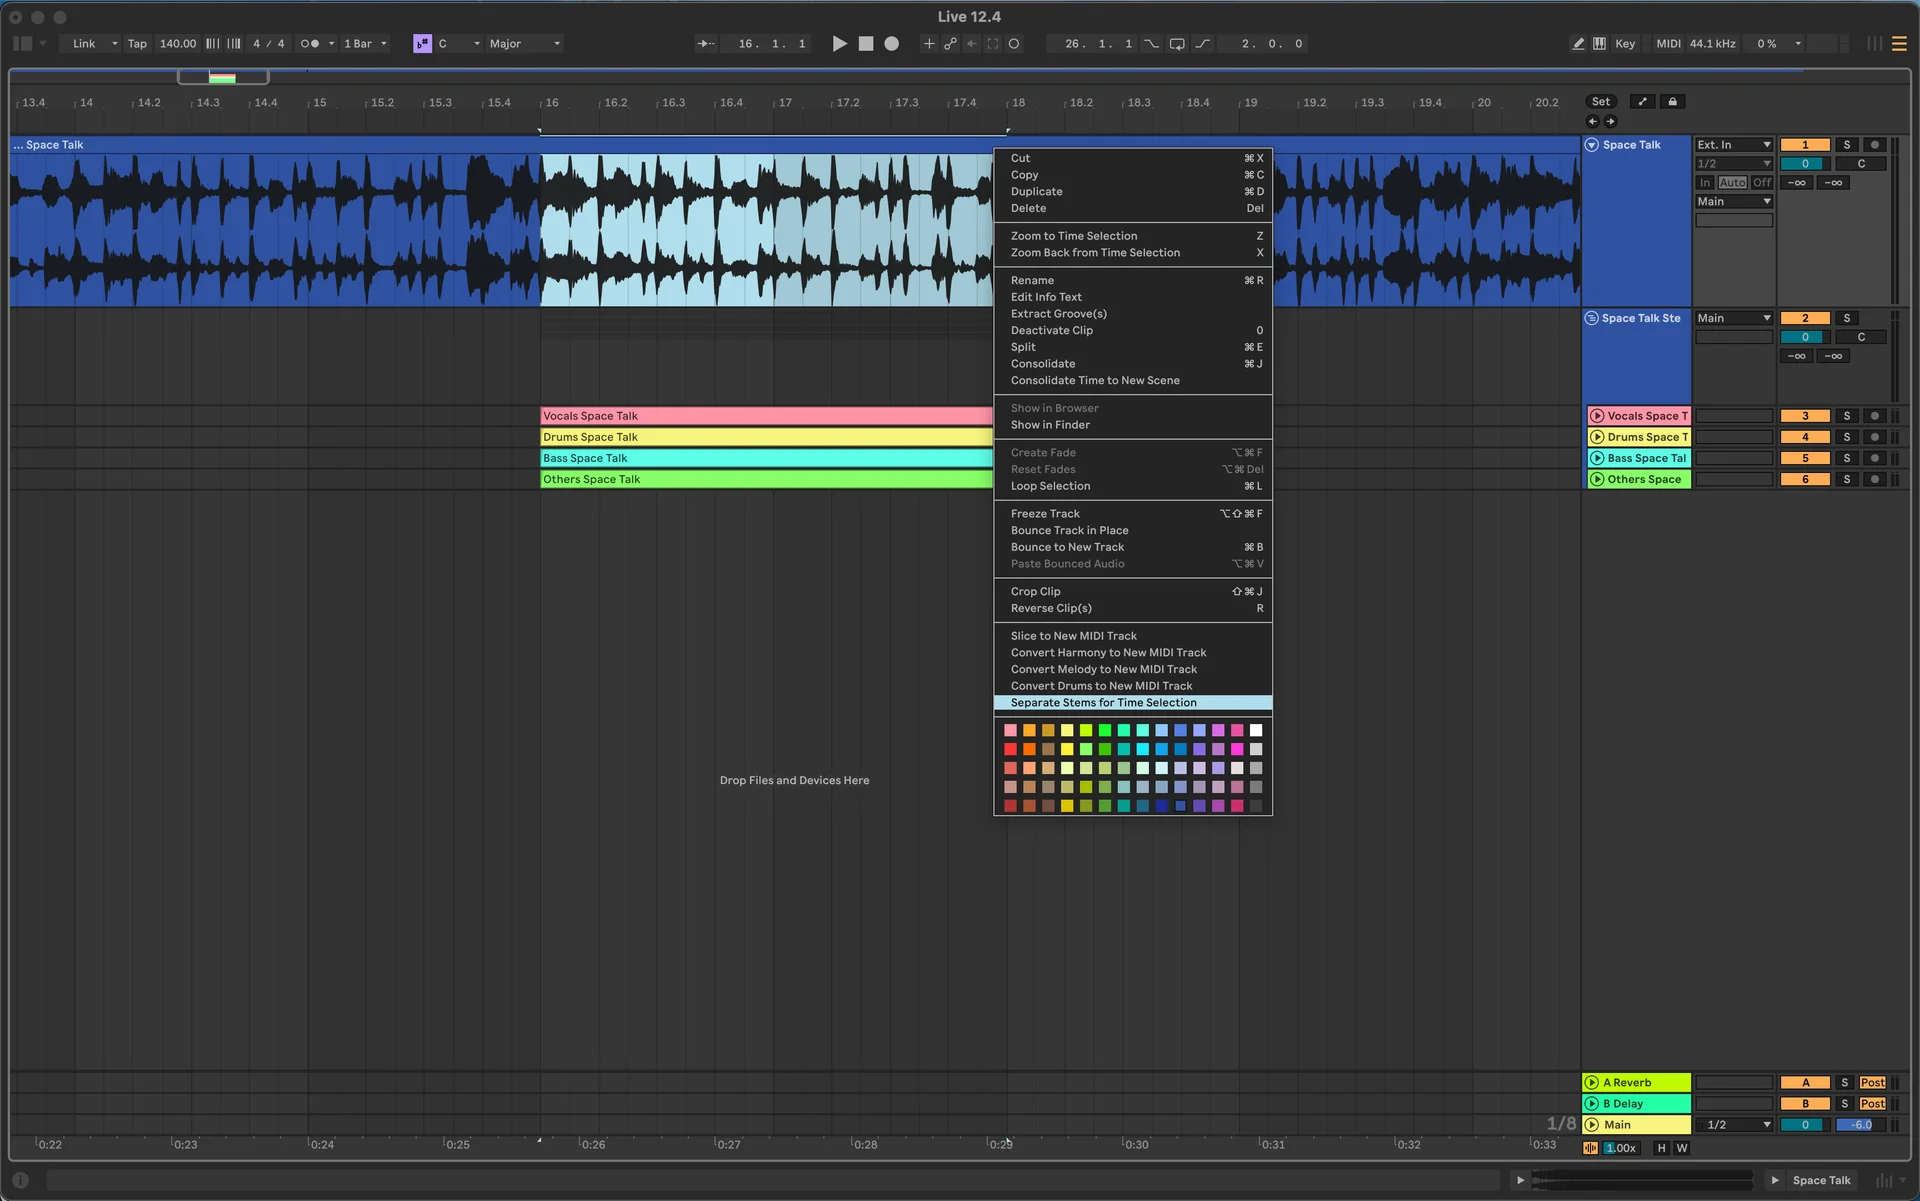This screenshot has height=1201, width=1920.
Task: Set Space Talk monitoring to Auto
Action: click(x=1733, y=183)
